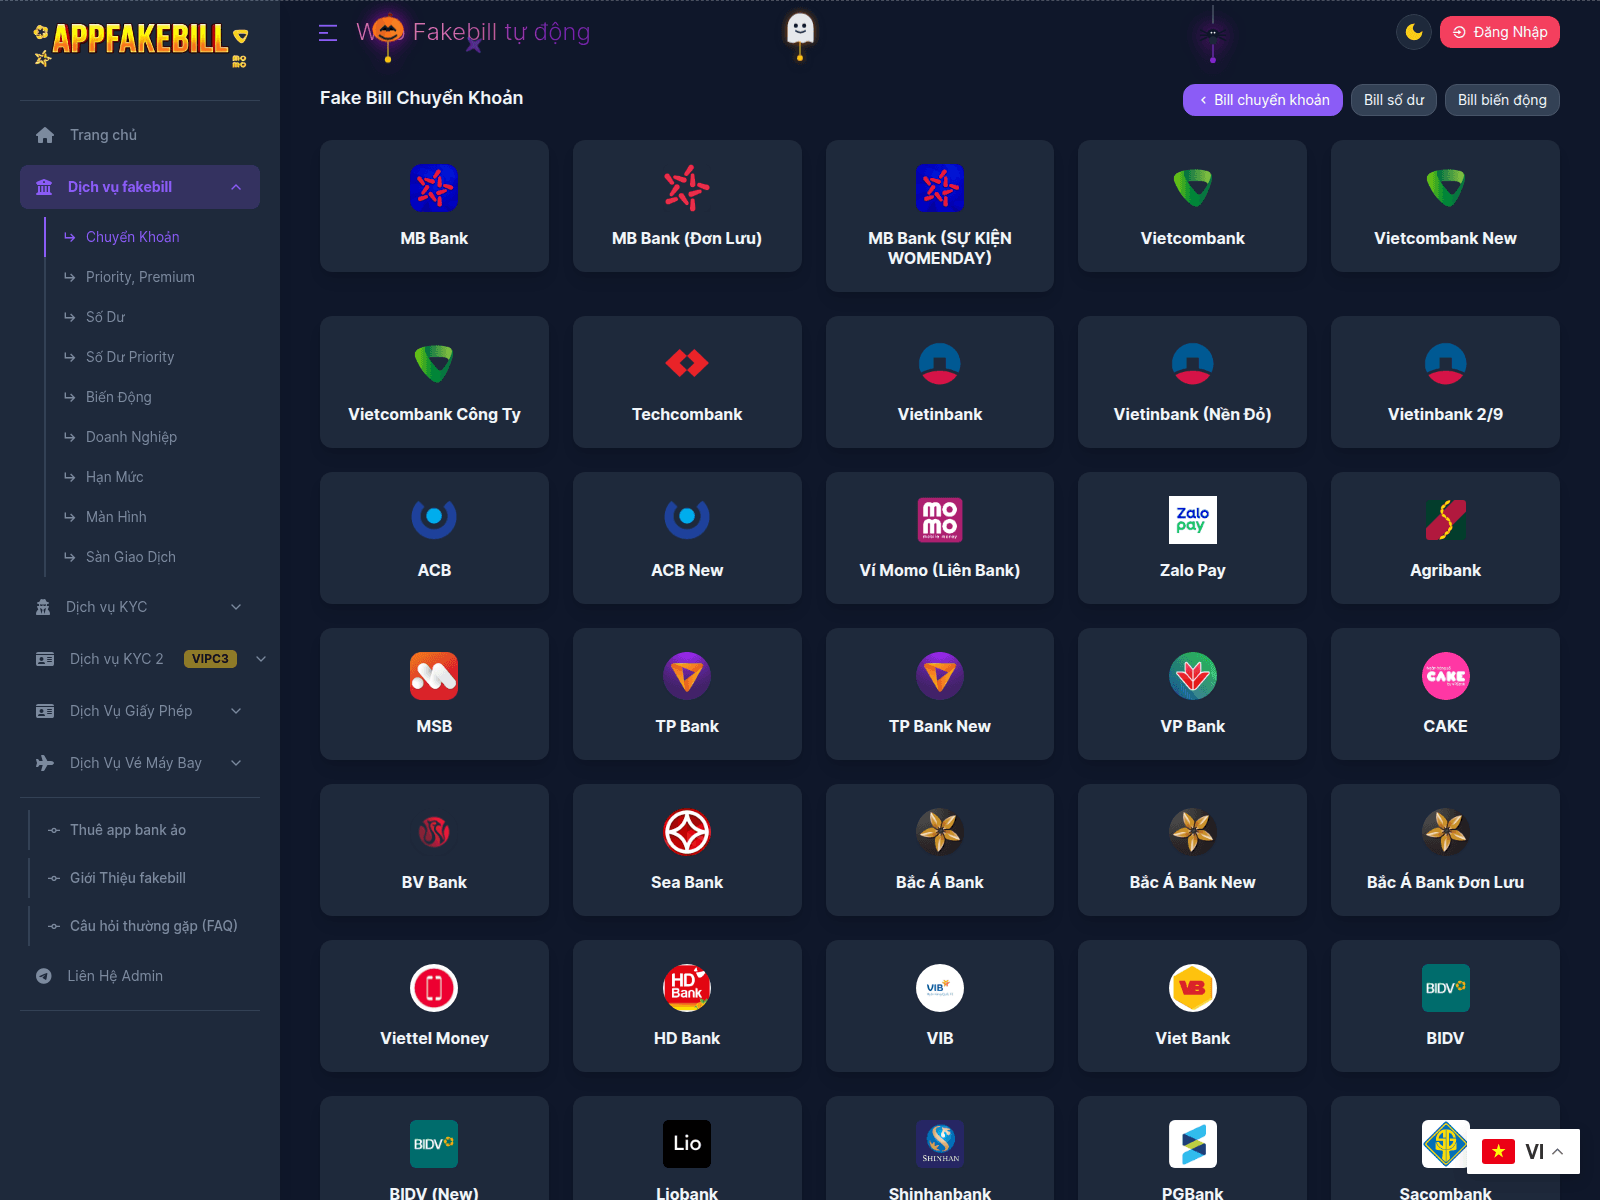This screenshot has height=1200, width=1600.
Task: Click the Đăng Nhập login button
Action: (x=1500, y=32)
